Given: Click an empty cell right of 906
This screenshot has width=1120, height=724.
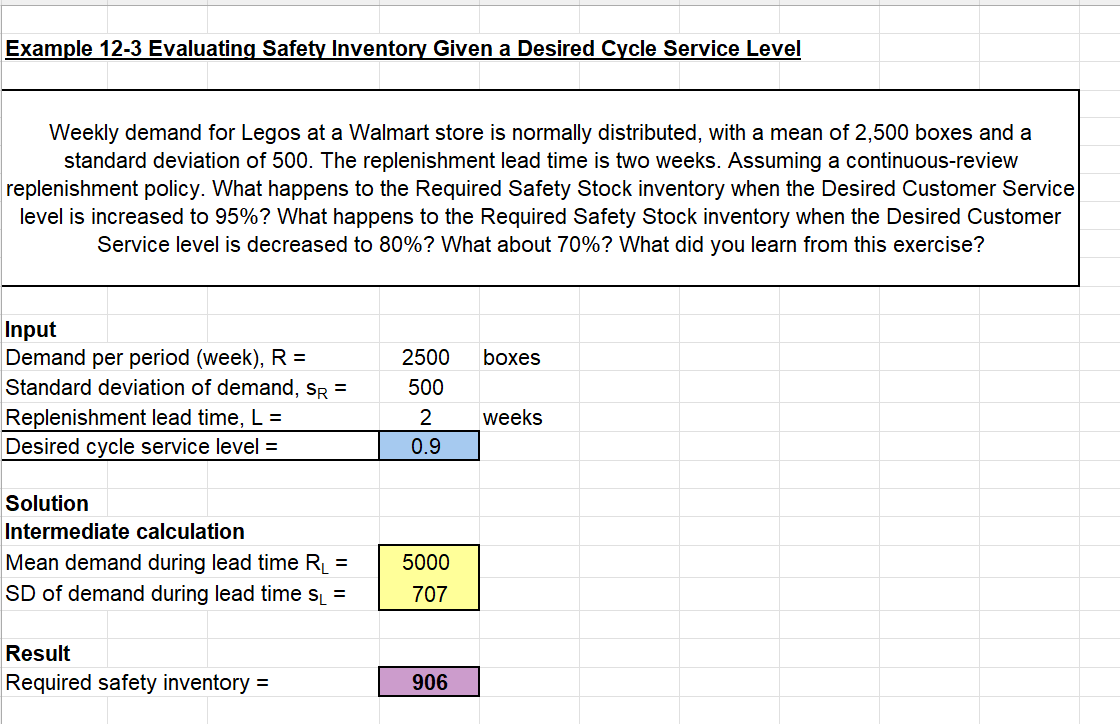Looking at the screenshot, I should click(x=530, y=681).
